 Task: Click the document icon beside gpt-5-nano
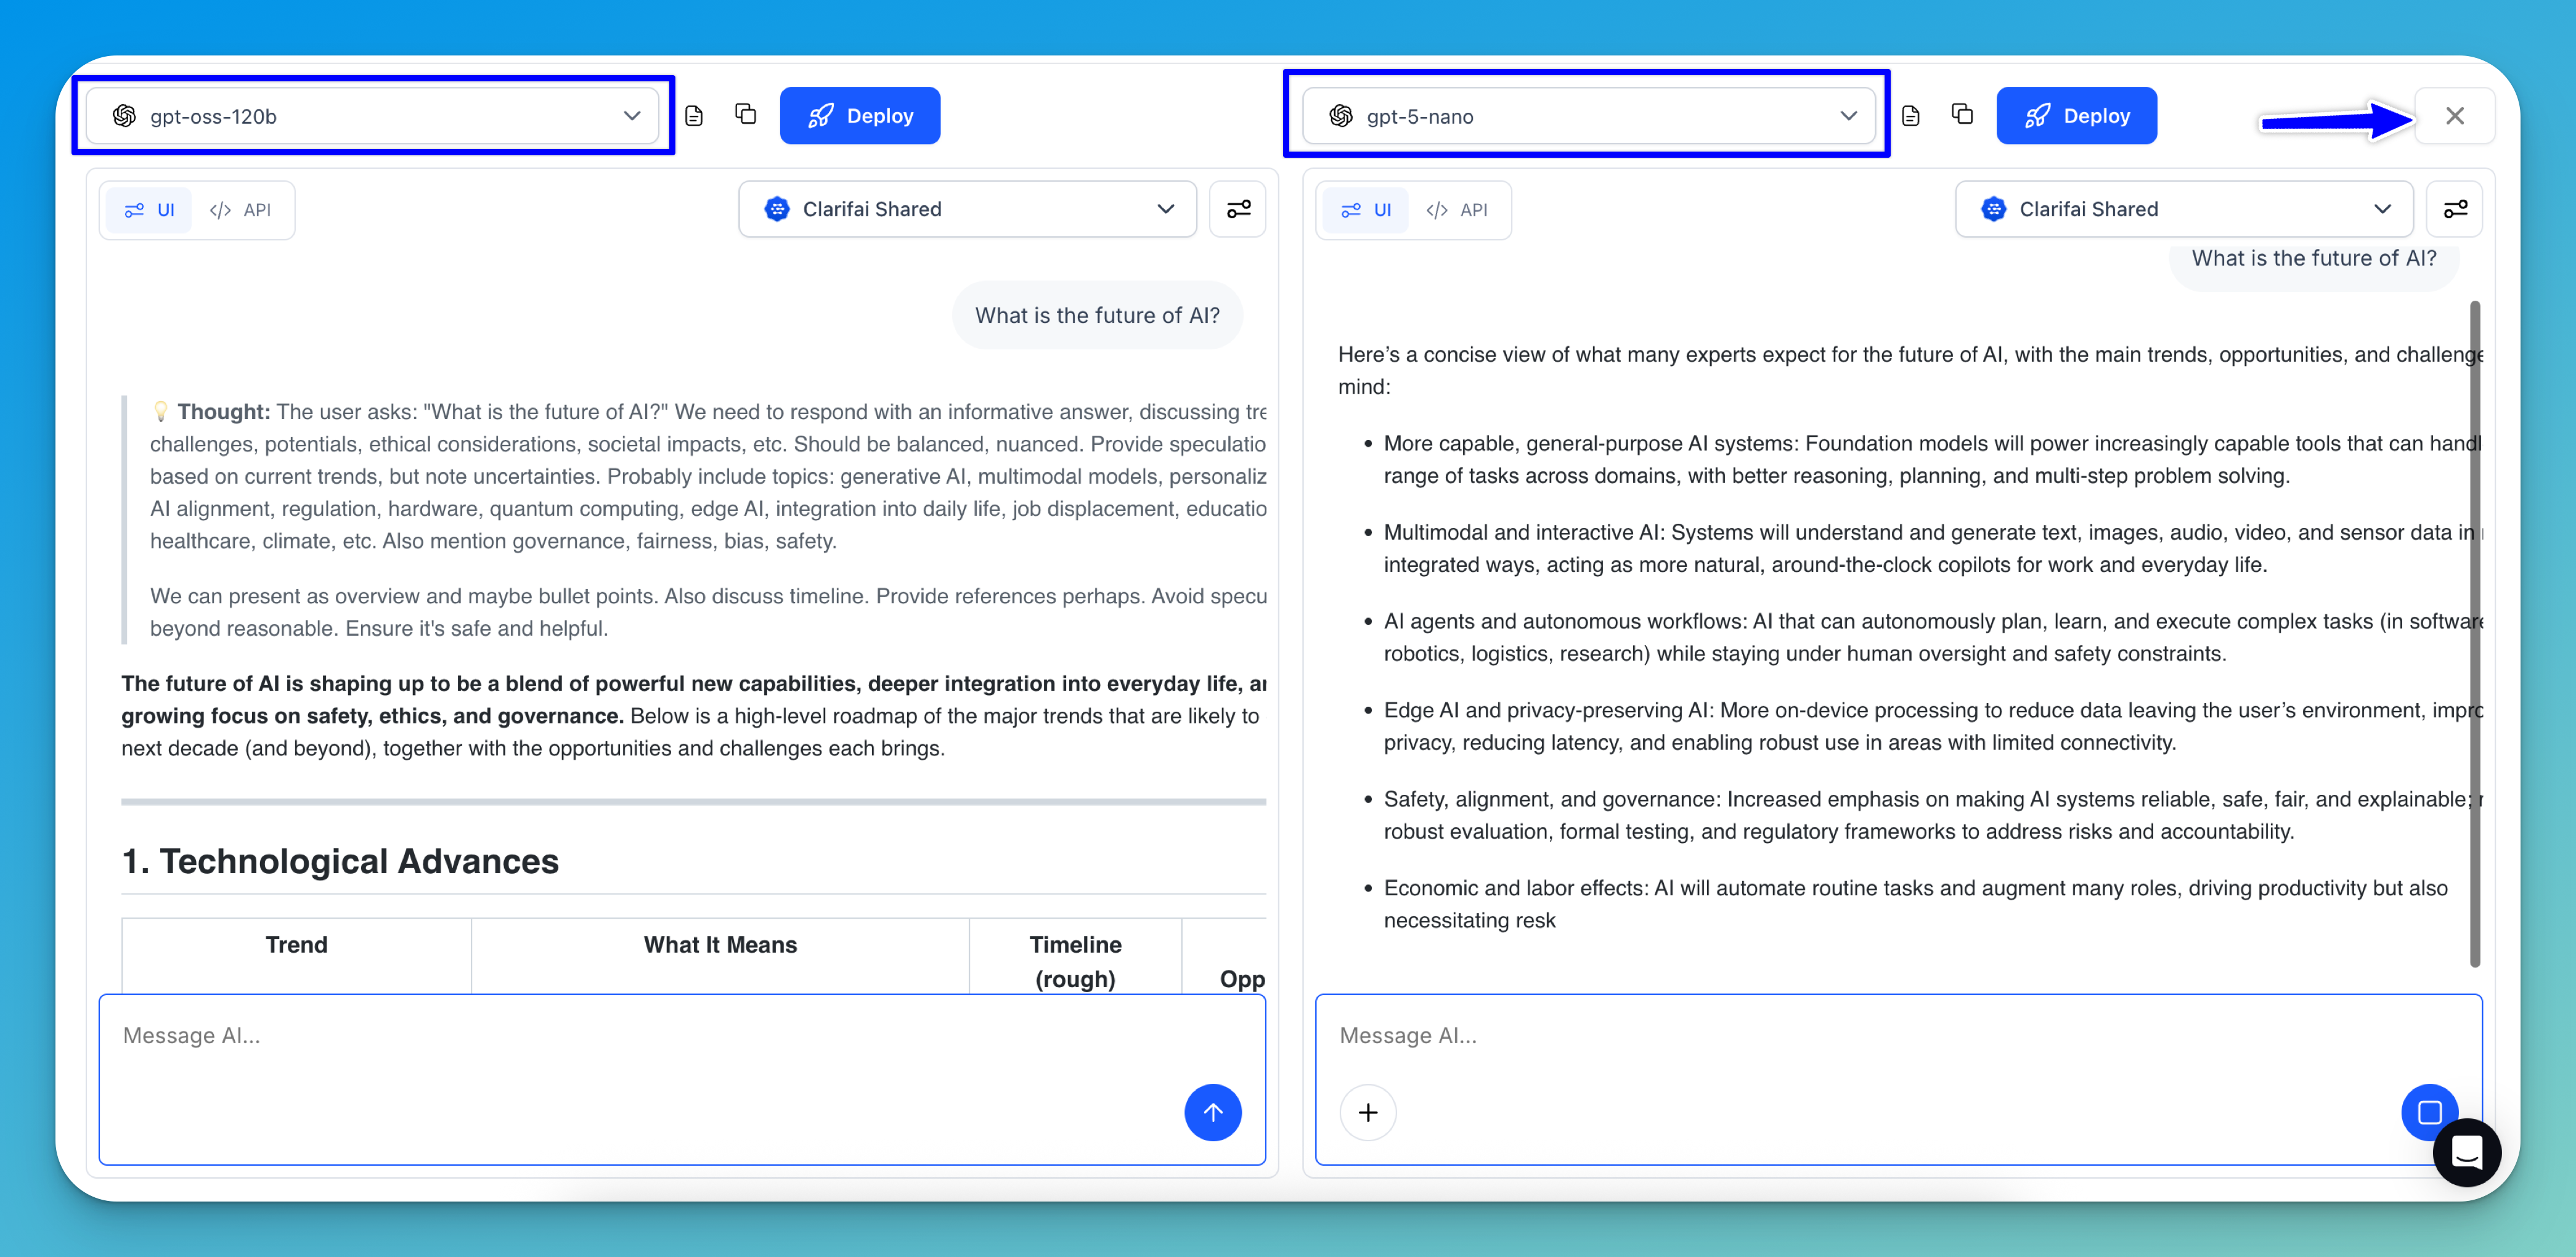coord(1910,116)
